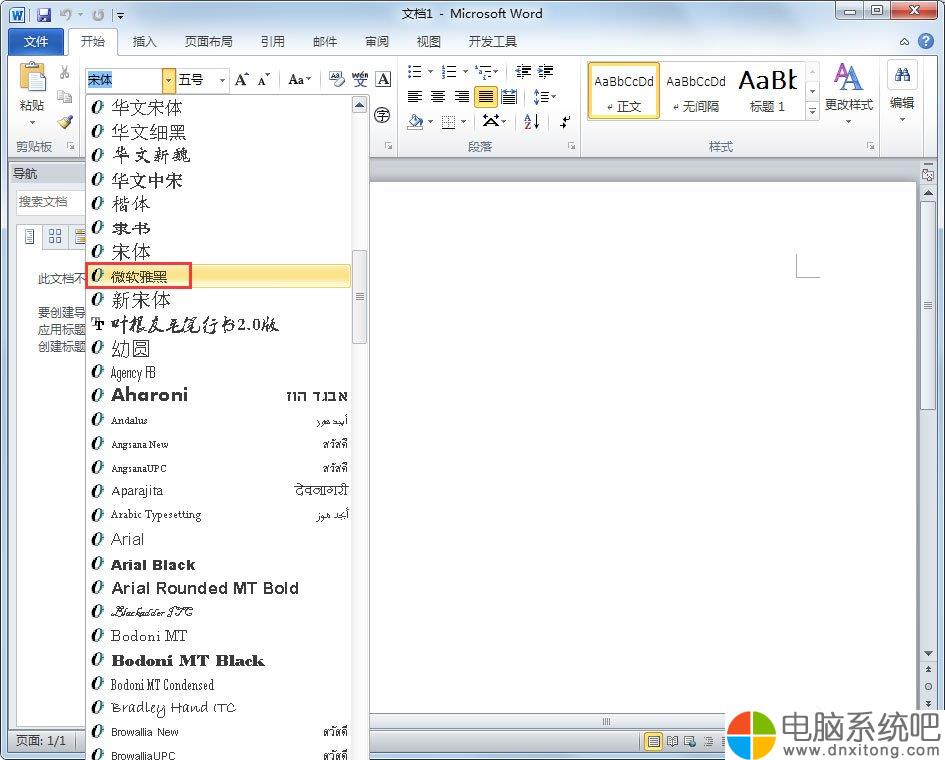Open clipboard pane launcher next to 剪贴板
945x760 pixels.
tap(71, 146)
